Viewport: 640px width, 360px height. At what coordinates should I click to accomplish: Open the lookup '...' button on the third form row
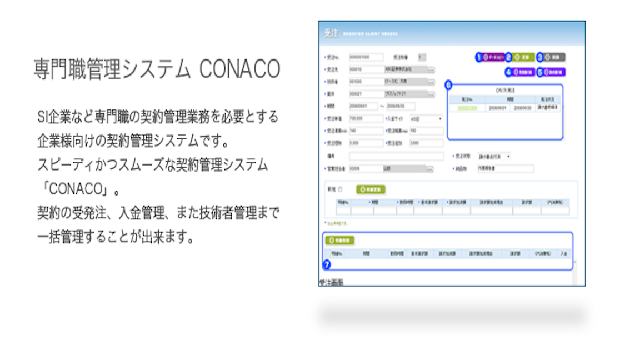click(x=431, y=82)
